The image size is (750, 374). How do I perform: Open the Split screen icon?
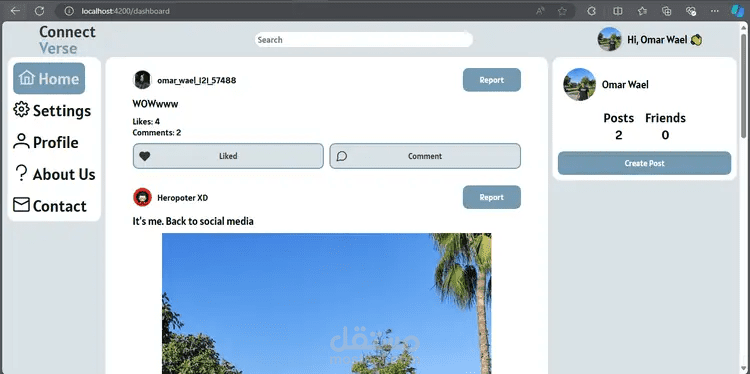[618, 11]
